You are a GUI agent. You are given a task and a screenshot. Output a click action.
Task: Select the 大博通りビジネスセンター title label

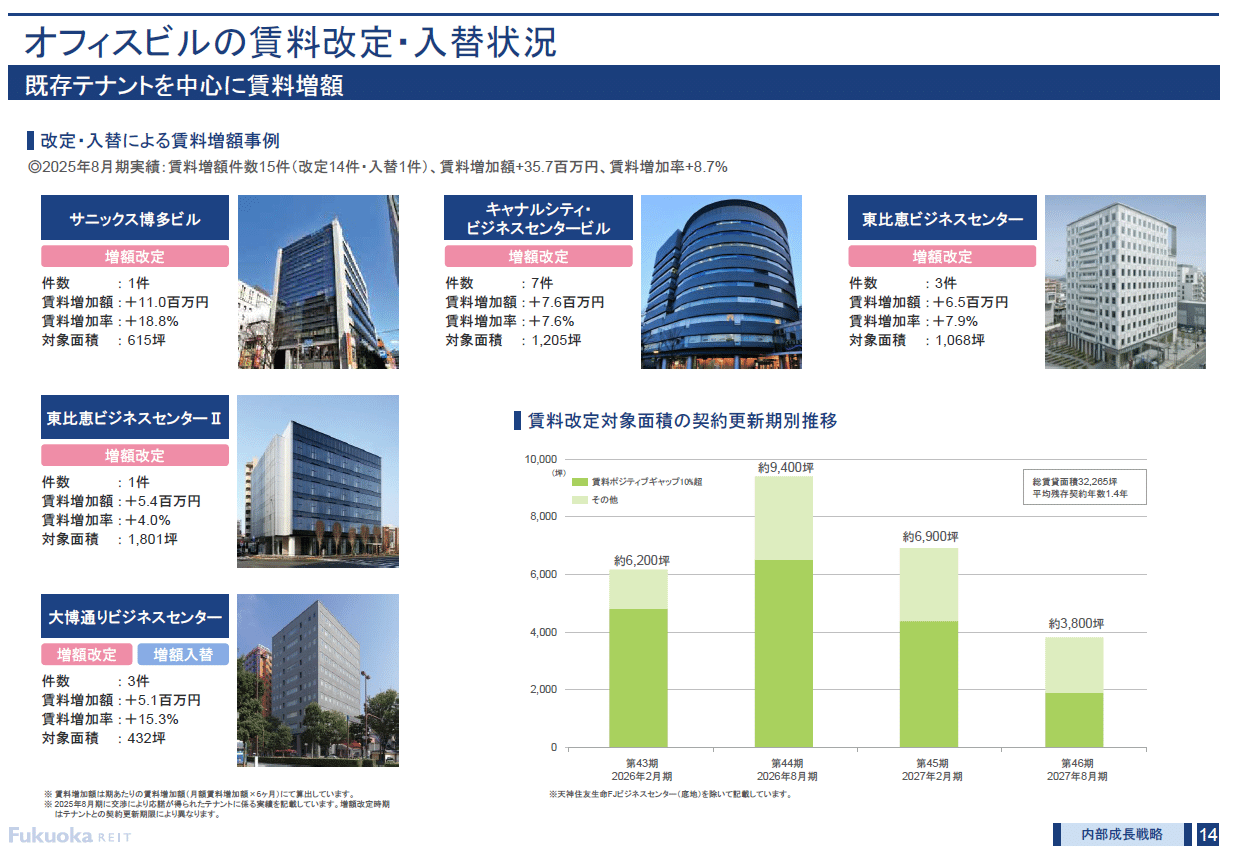(135, 617)
